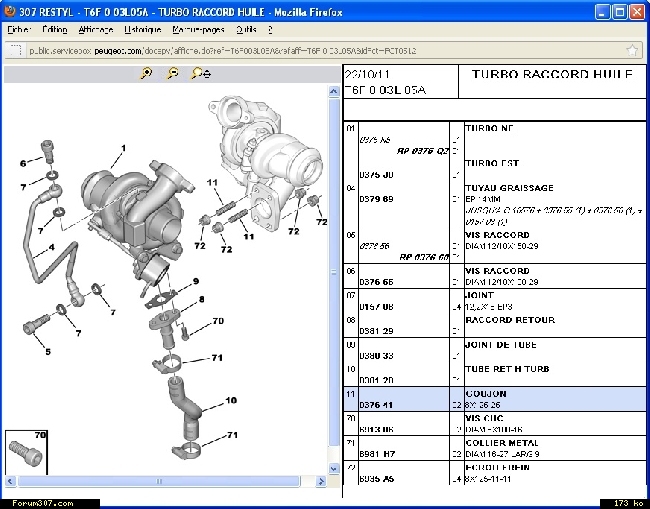
Task: Click the VIS CHC row 70 description
Action: click(x=484, y=418)
